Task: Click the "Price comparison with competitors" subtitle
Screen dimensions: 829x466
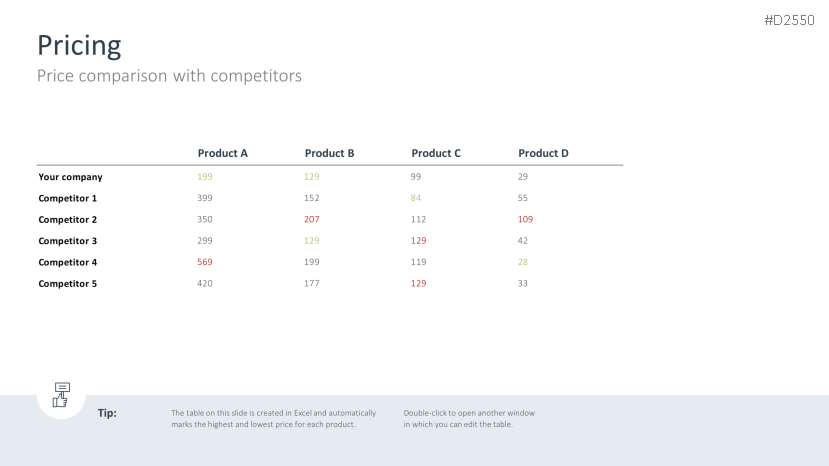Action: click(169, 75)
